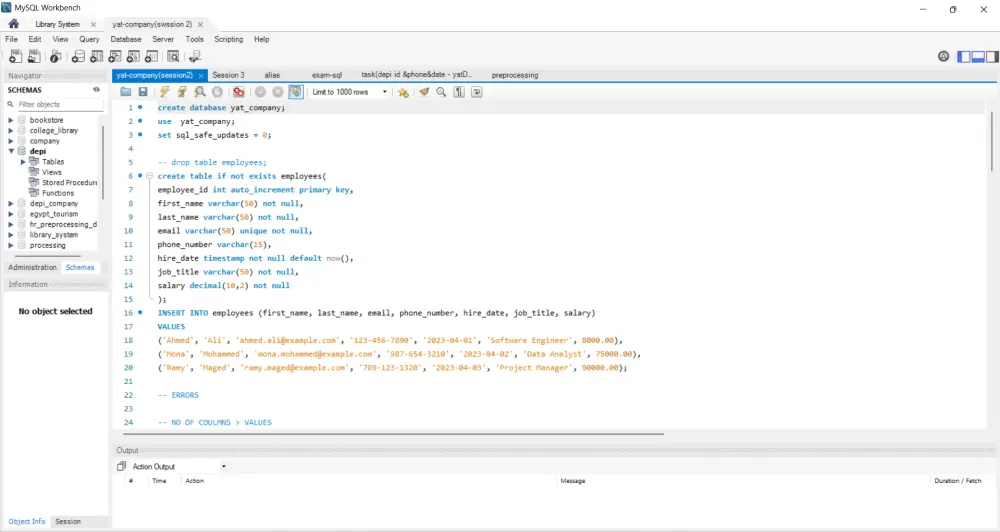Create a new schema via toolbar icon
This screenshot has height=532, width=1000.
78,57
